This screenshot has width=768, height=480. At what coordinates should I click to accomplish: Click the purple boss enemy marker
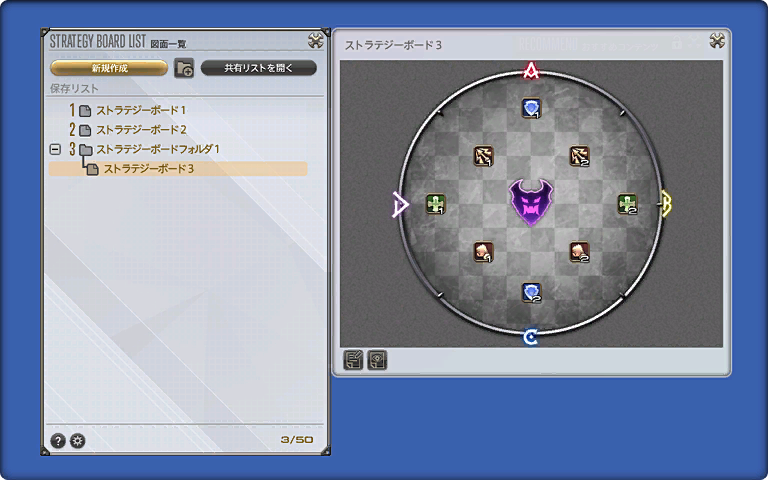click(531, 201)
